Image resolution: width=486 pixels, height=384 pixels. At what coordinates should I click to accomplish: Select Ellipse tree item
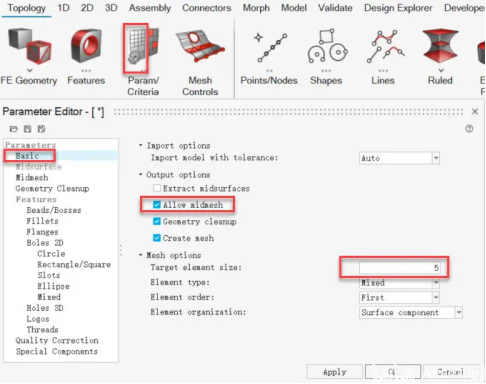54,286
